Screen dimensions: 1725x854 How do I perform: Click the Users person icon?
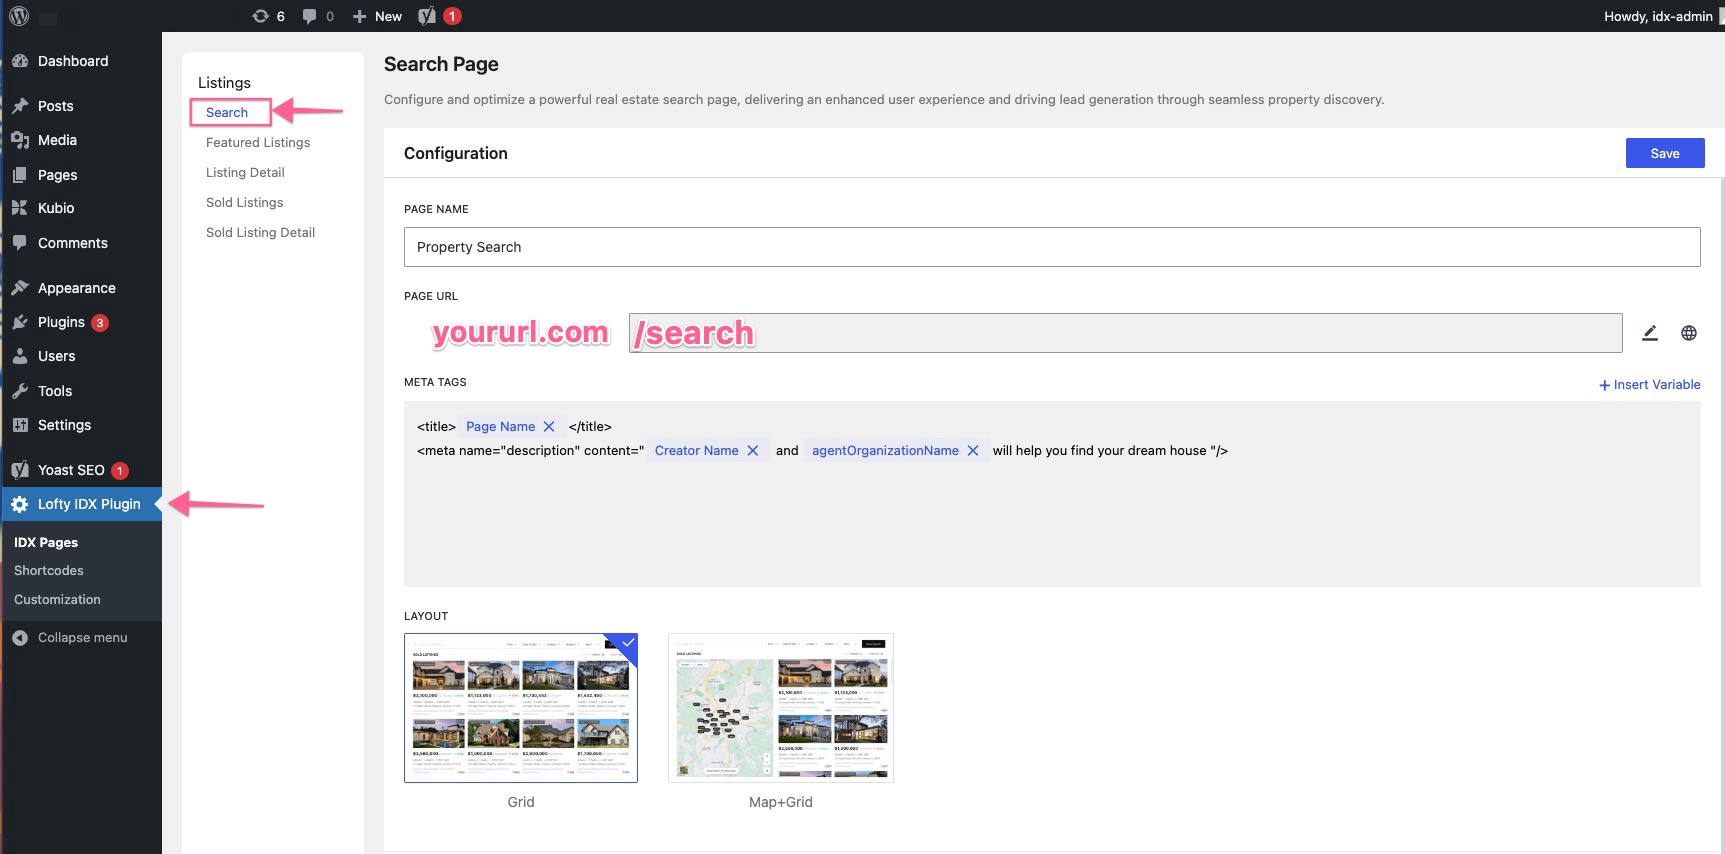[20, 356]
